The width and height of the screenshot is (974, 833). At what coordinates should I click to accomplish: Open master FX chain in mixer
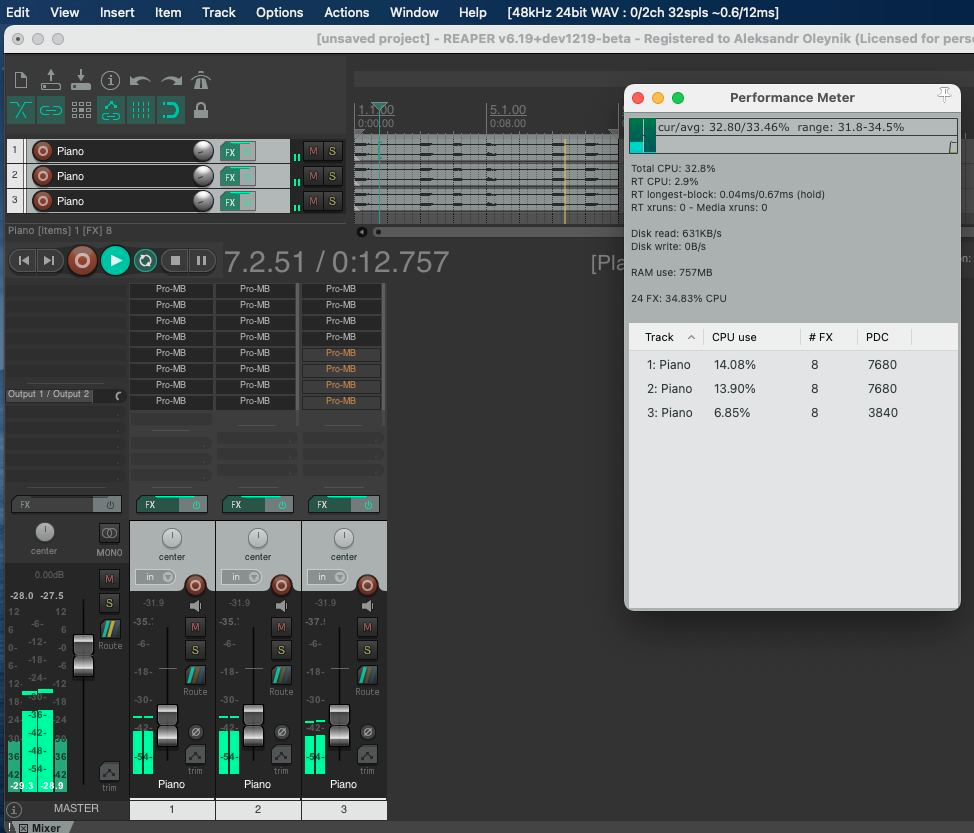click(53, 505)
